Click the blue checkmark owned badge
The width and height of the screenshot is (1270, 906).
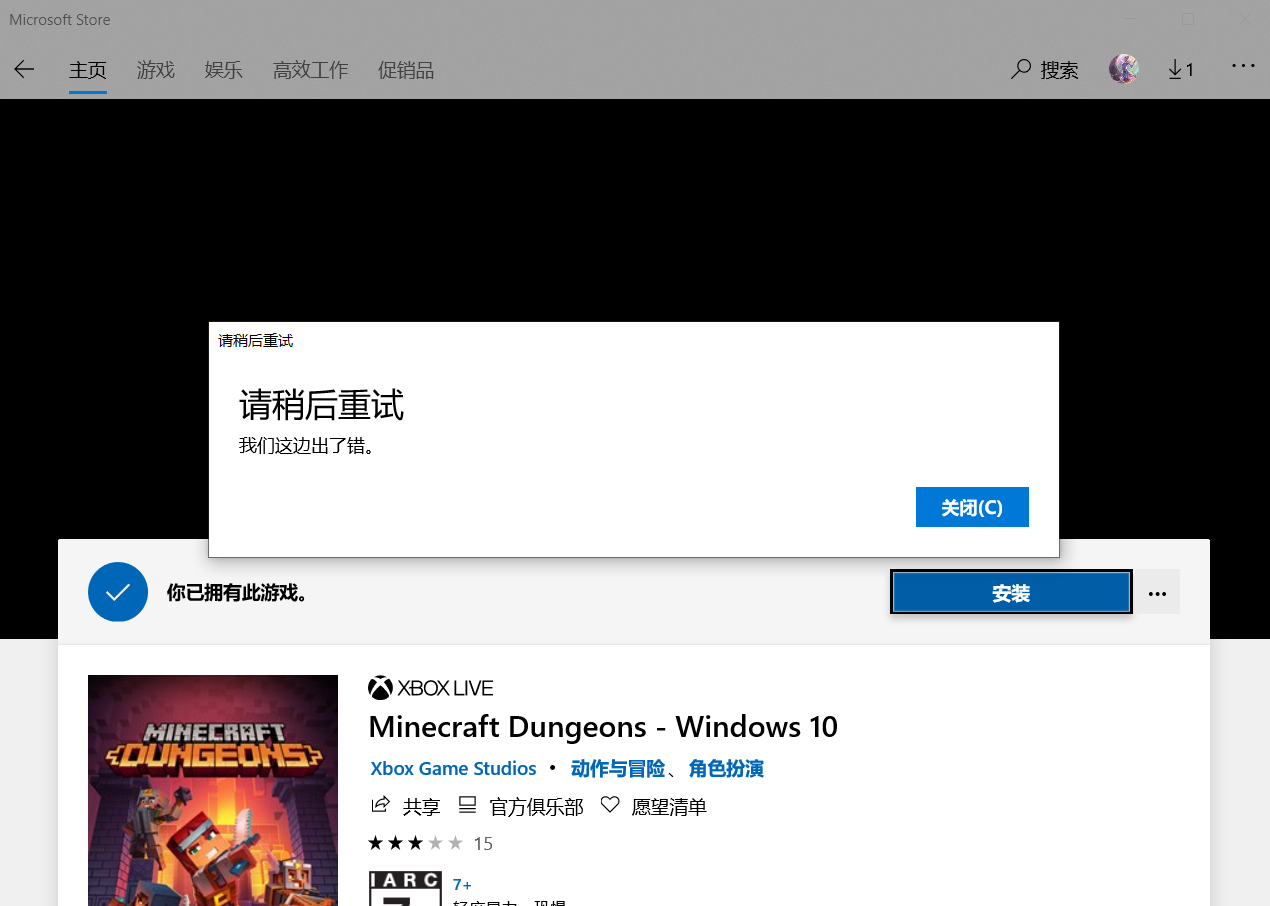(x=118, y=592)
